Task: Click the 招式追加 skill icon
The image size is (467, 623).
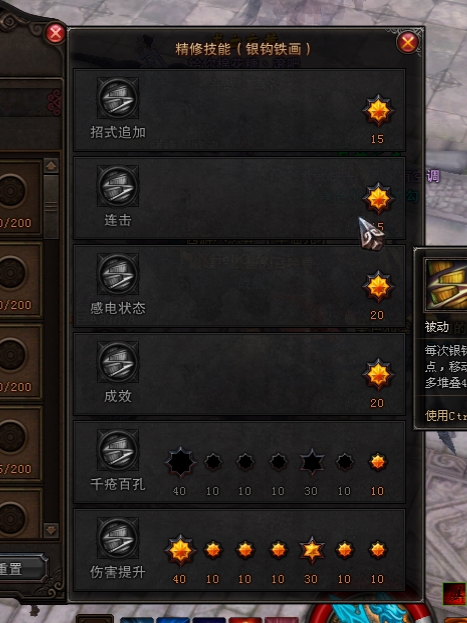Action: click(118, 98)
